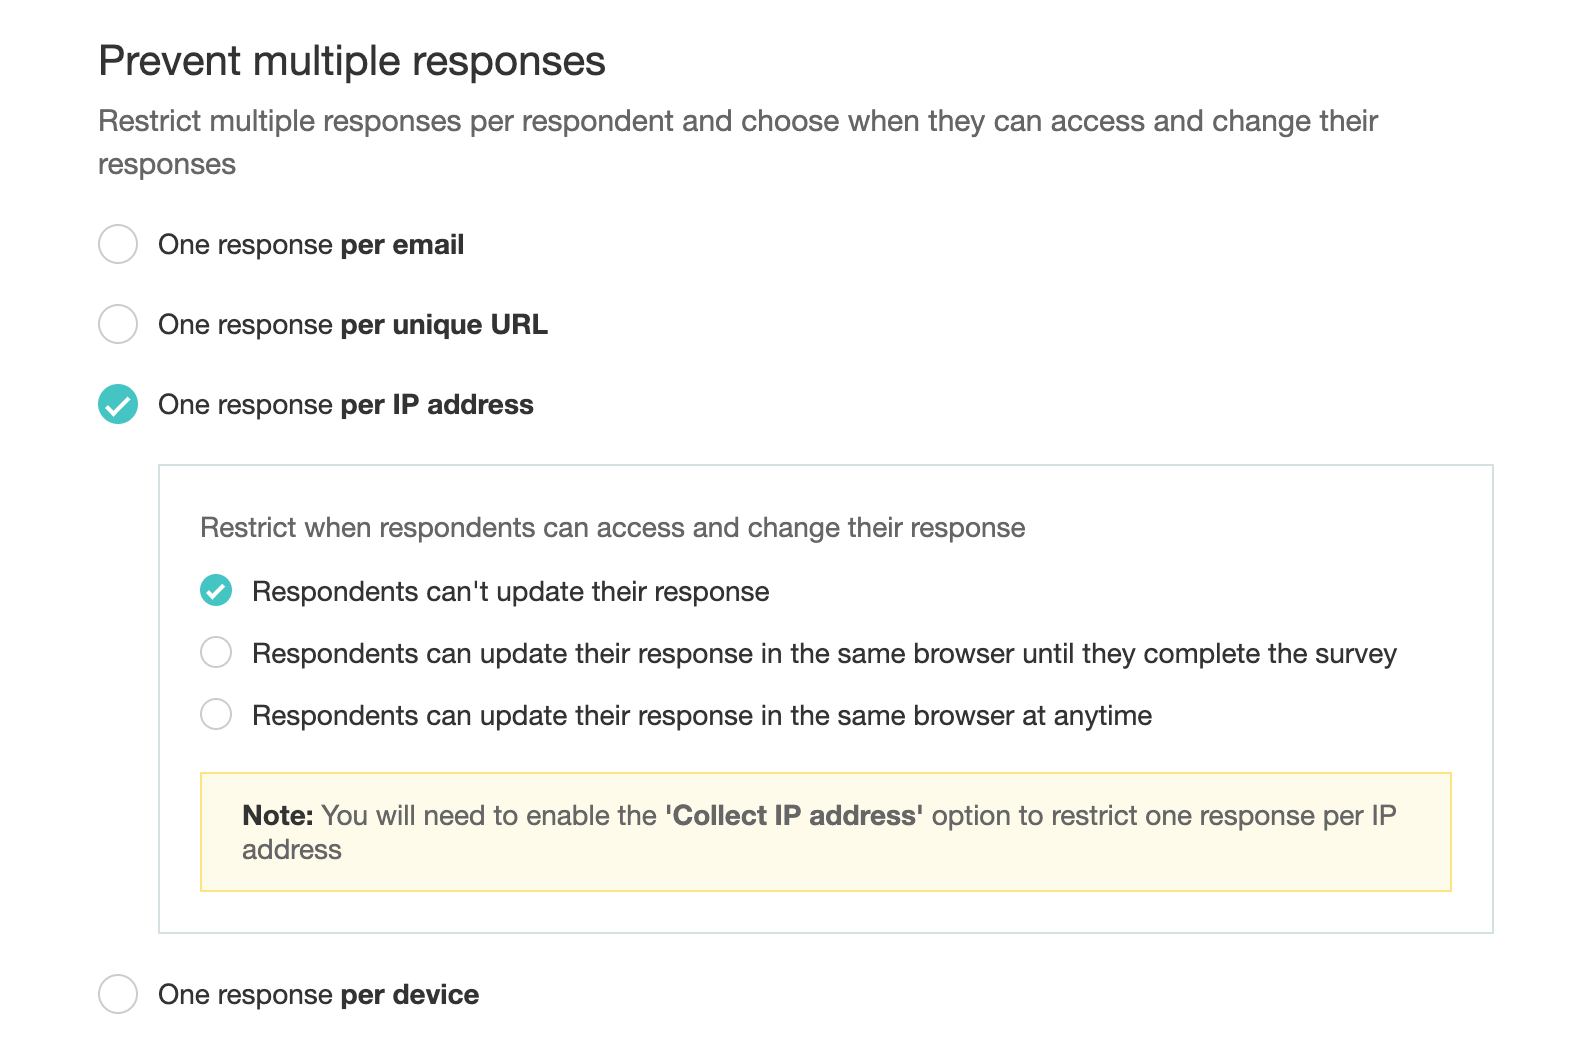
Task: Click the checked 'Respondents can't update' radio icon
Action: 216,591
